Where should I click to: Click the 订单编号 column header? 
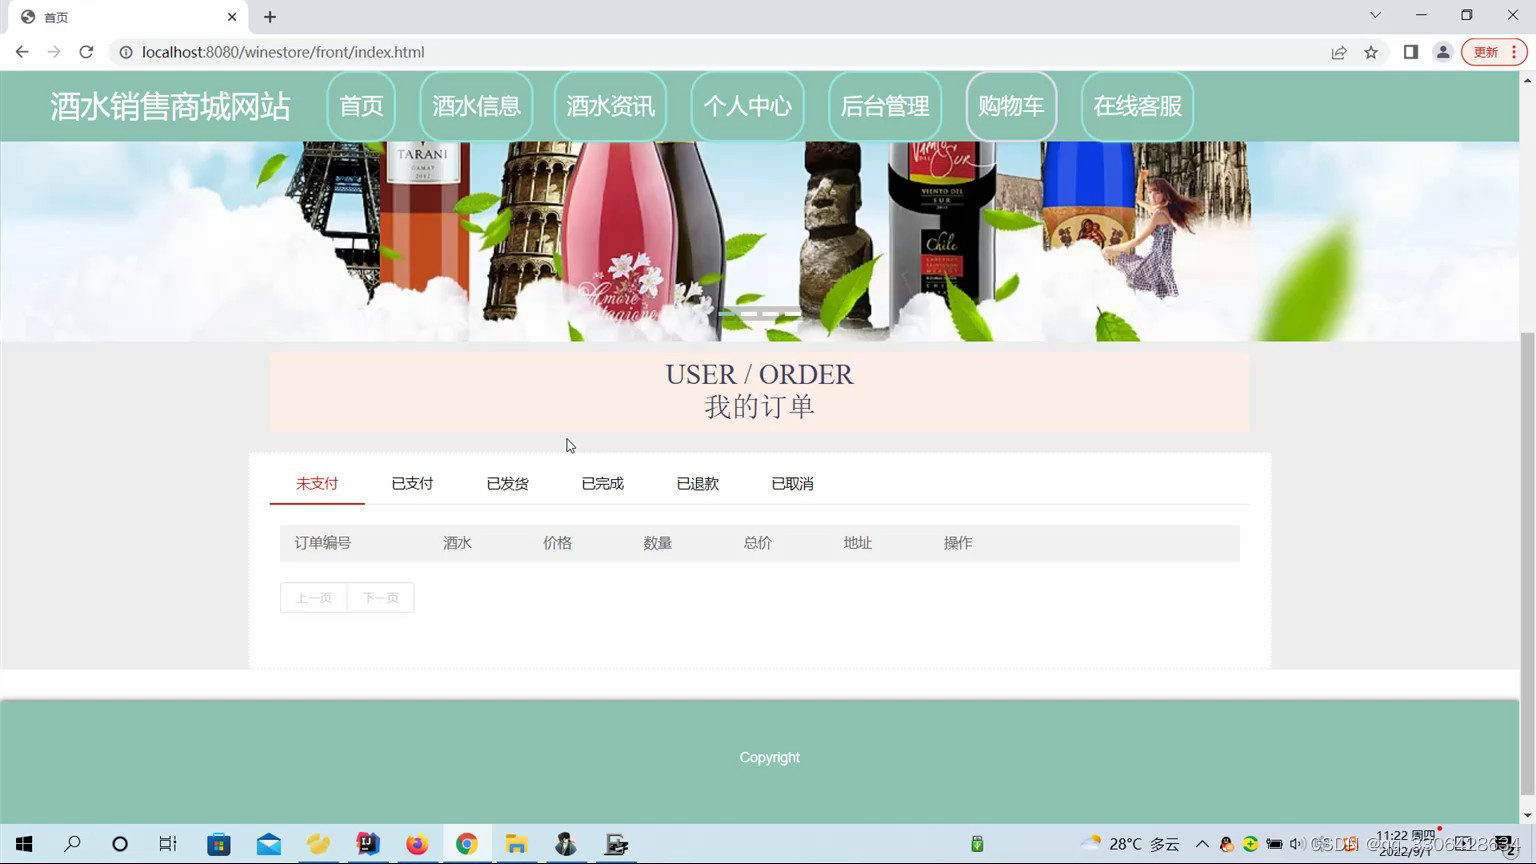point(323,543)
